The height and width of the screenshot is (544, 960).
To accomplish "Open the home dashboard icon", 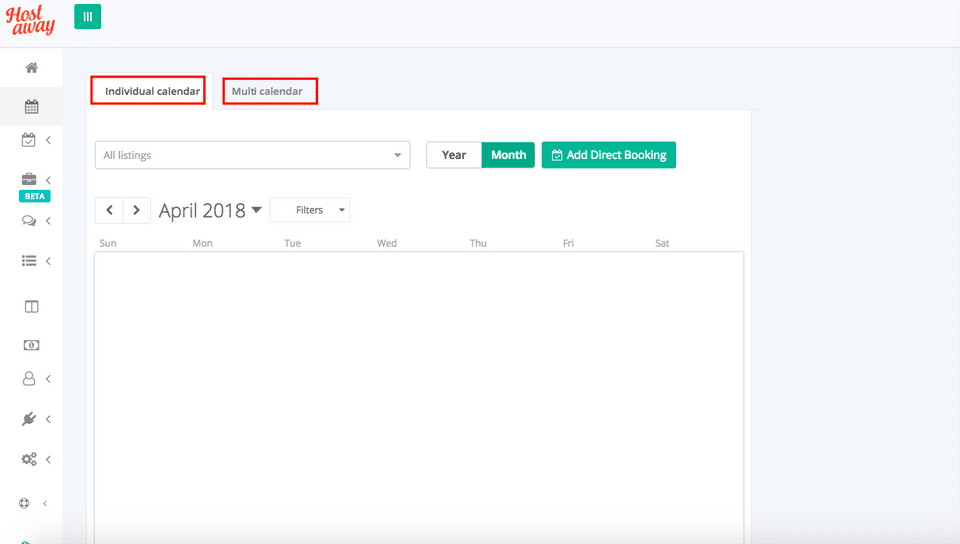I will pos(32,68).
